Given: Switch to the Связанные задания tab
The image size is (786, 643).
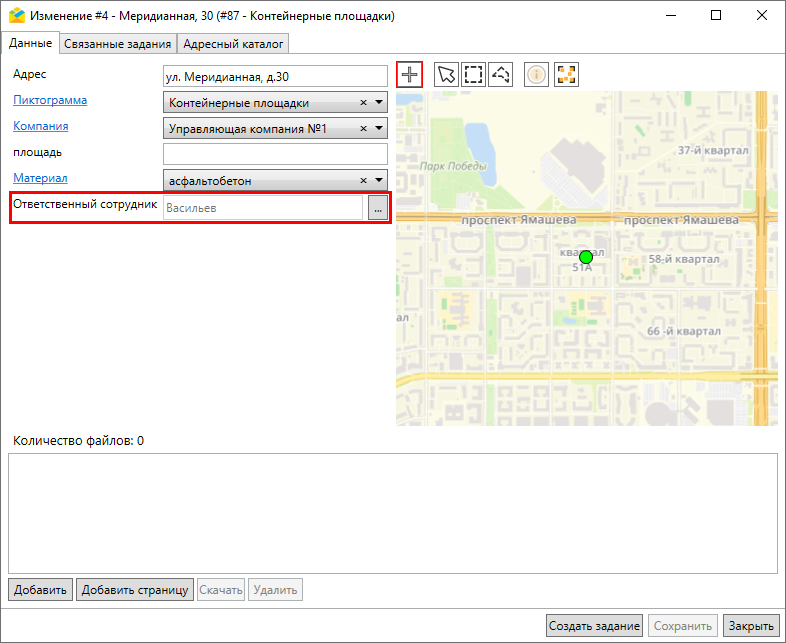Looking at the screenshot, I should point(118,43).
